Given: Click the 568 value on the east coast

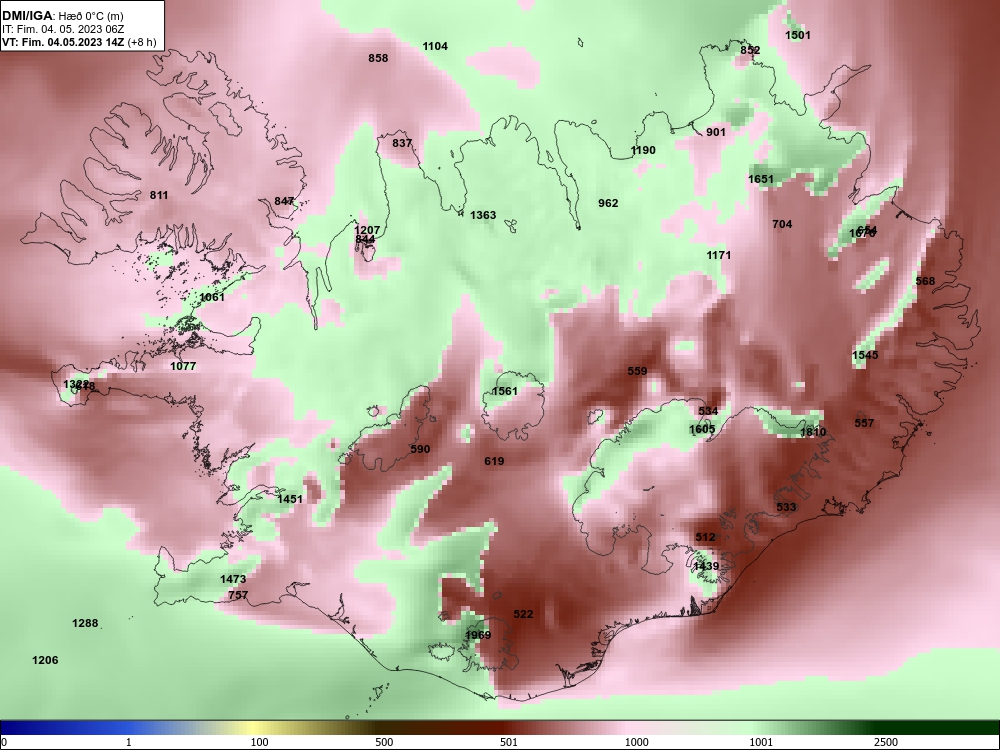Looking at the screenshot, I should coord(925,281).
